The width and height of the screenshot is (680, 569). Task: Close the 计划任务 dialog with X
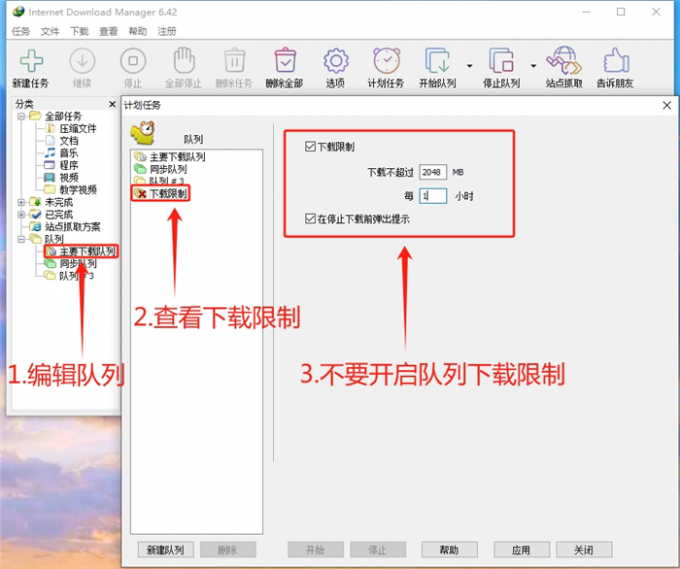[667, 105]
